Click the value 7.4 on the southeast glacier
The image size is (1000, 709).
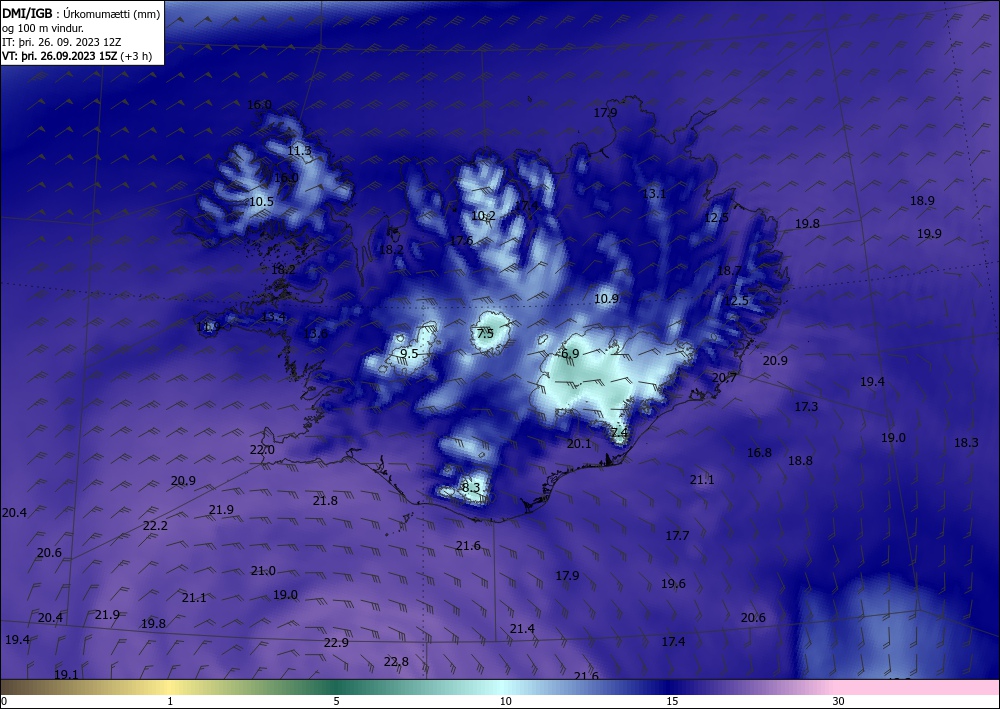(x=619, y=433)
